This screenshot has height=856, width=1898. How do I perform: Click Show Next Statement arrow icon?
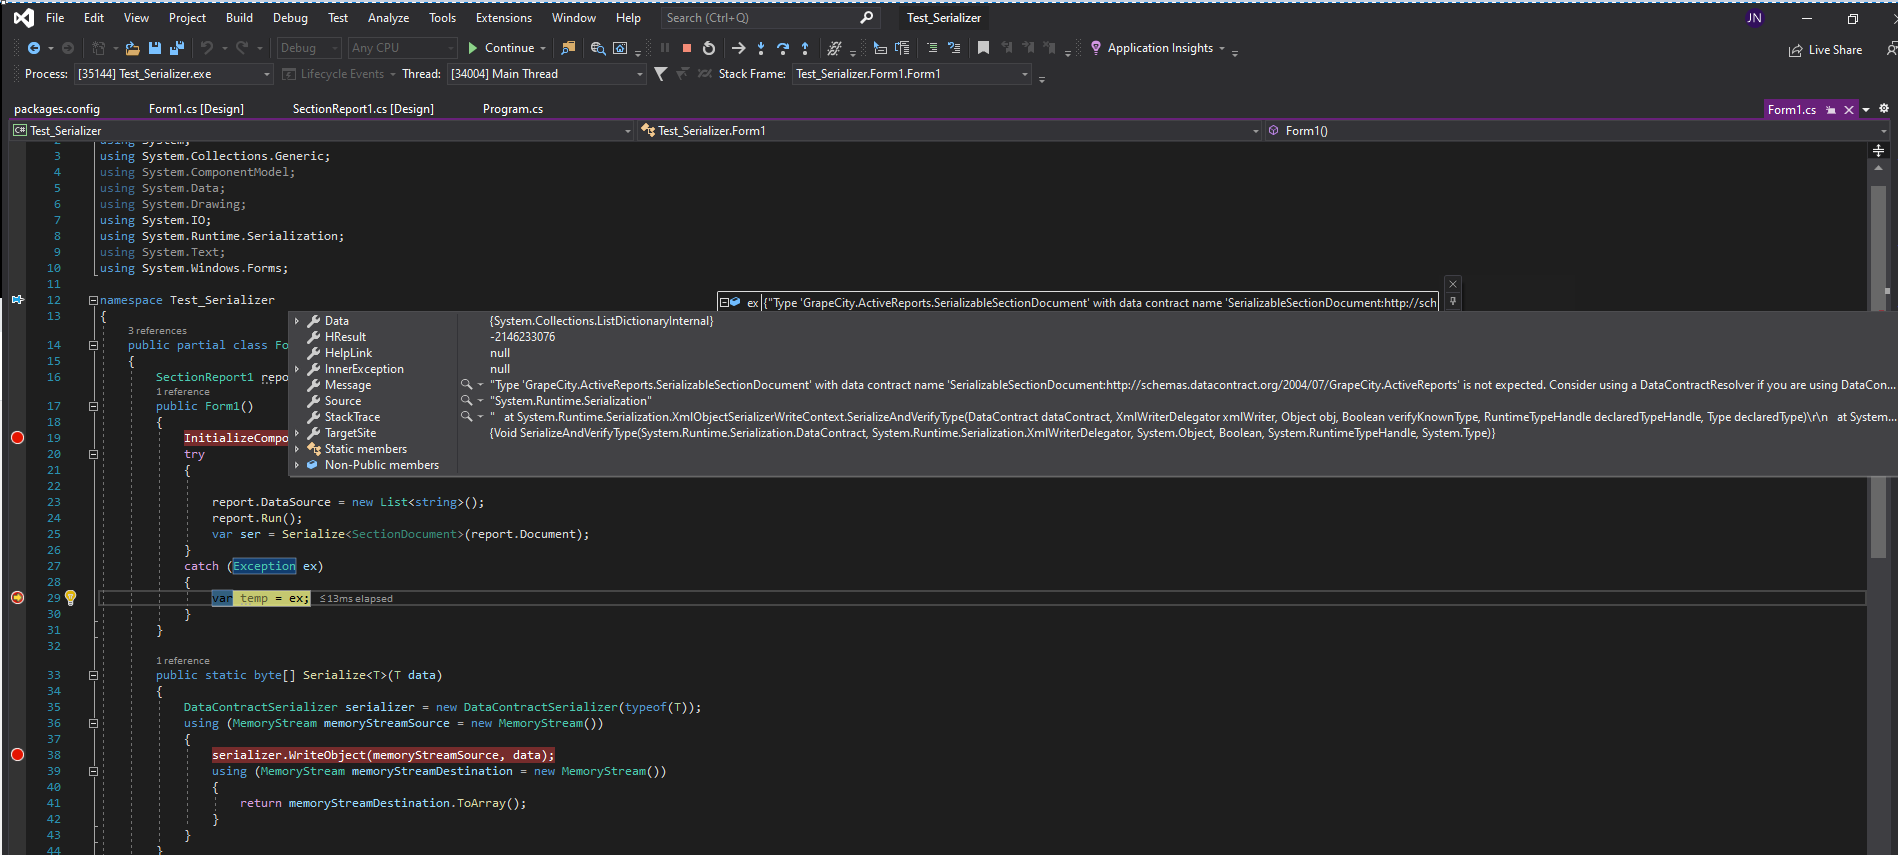tap(738, 48)
